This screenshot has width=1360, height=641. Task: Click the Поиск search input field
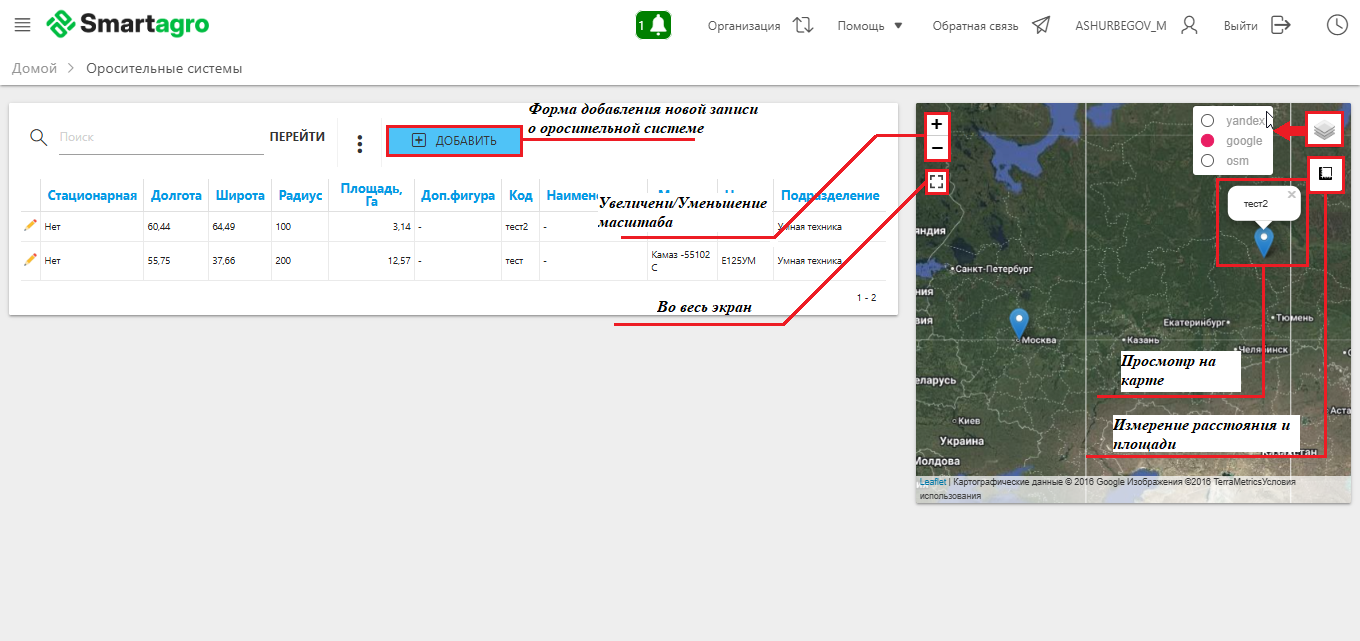[x=160, y=137]
